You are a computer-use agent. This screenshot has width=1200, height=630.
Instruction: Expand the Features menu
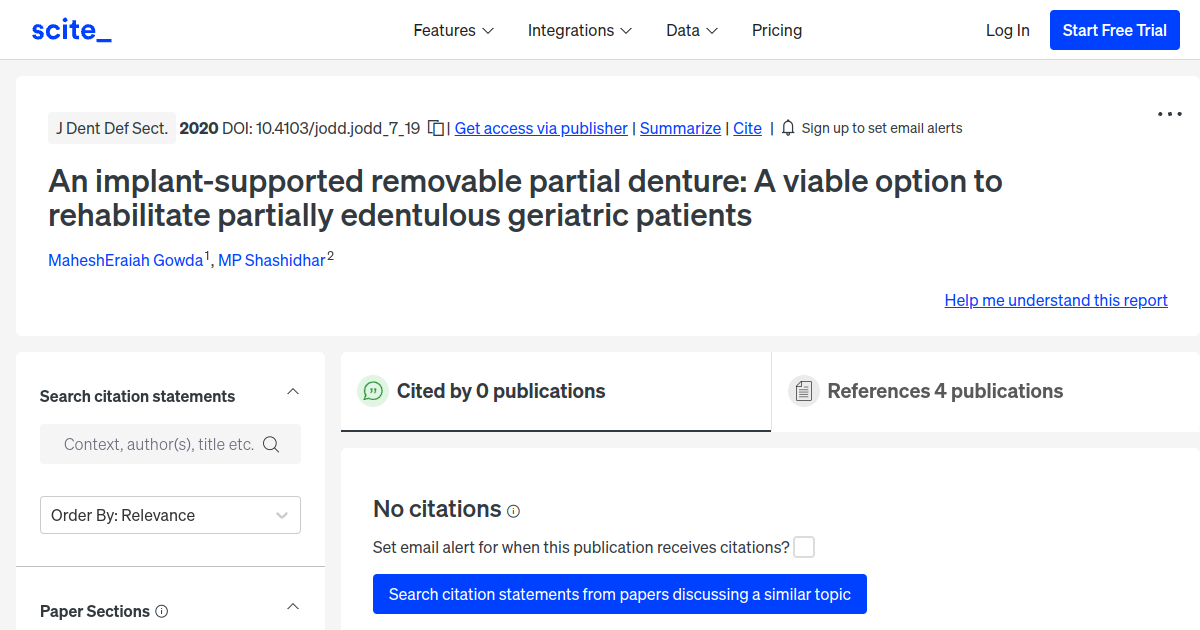[453, 30]
